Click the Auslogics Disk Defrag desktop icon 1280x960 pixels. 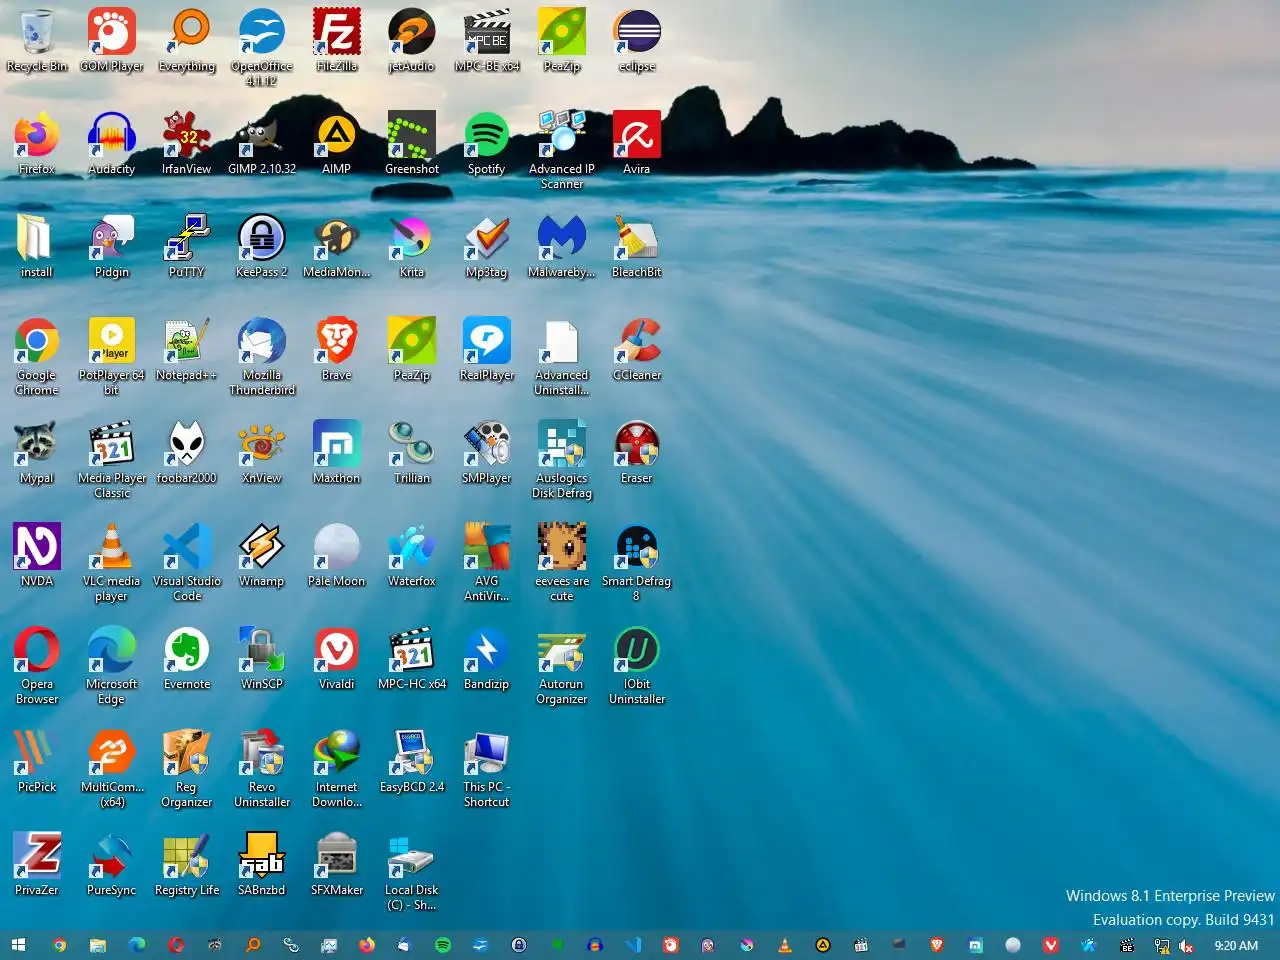click(562, 460)
